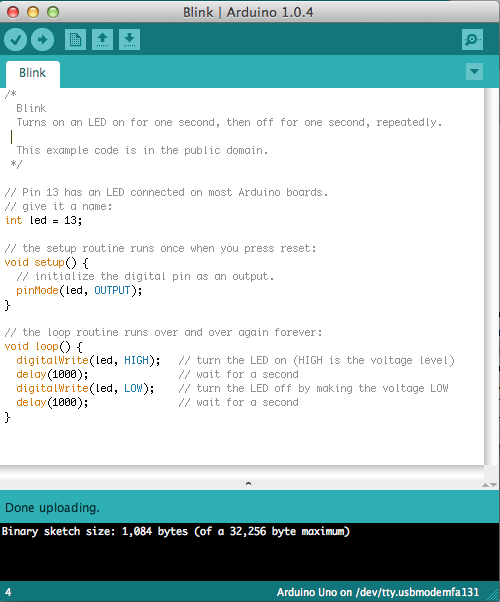Viewport: 500px width, 602px height.
Task: Click 'void loop() {' in the editor
Action: (43, 347)
